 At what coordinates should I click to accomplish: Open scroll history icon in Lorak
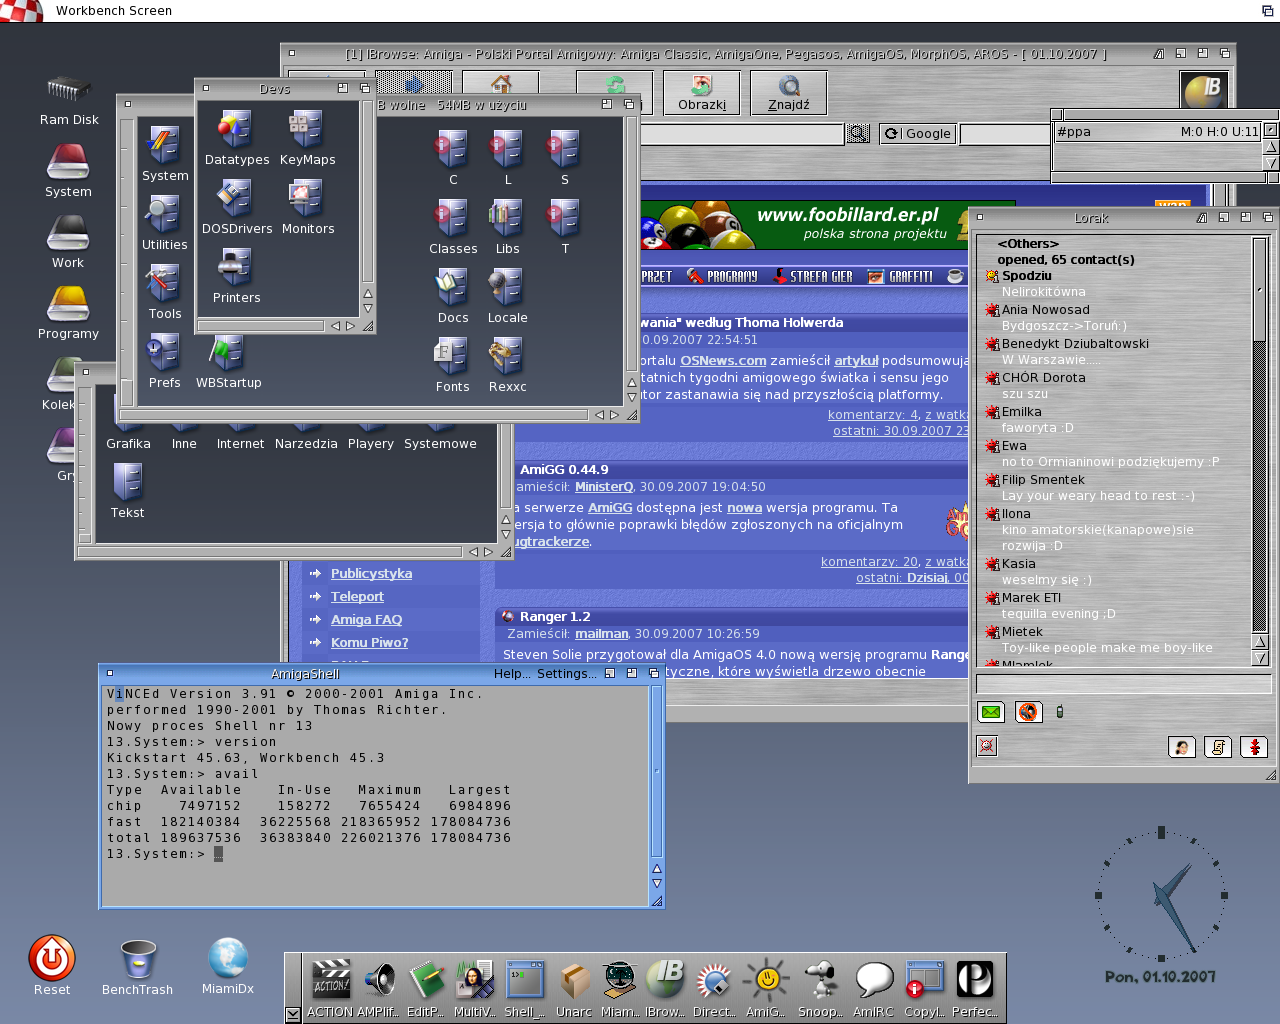pyautogui.click(x=1218, y=747)
